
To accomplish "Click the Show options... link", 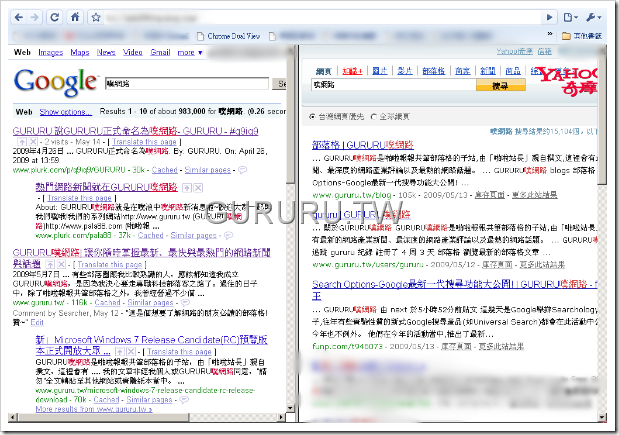I will coord(66,112).
